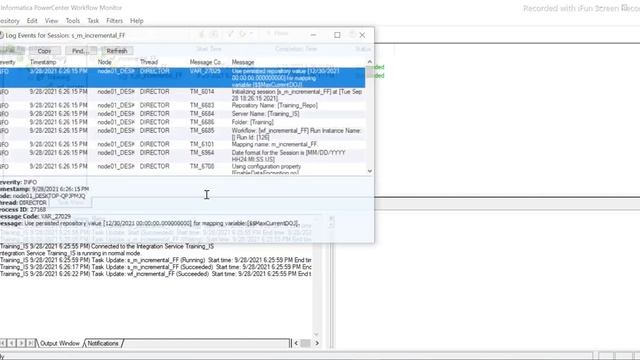
Task: Select the TM_6685 Workflow row
Action: click(182, 133)
